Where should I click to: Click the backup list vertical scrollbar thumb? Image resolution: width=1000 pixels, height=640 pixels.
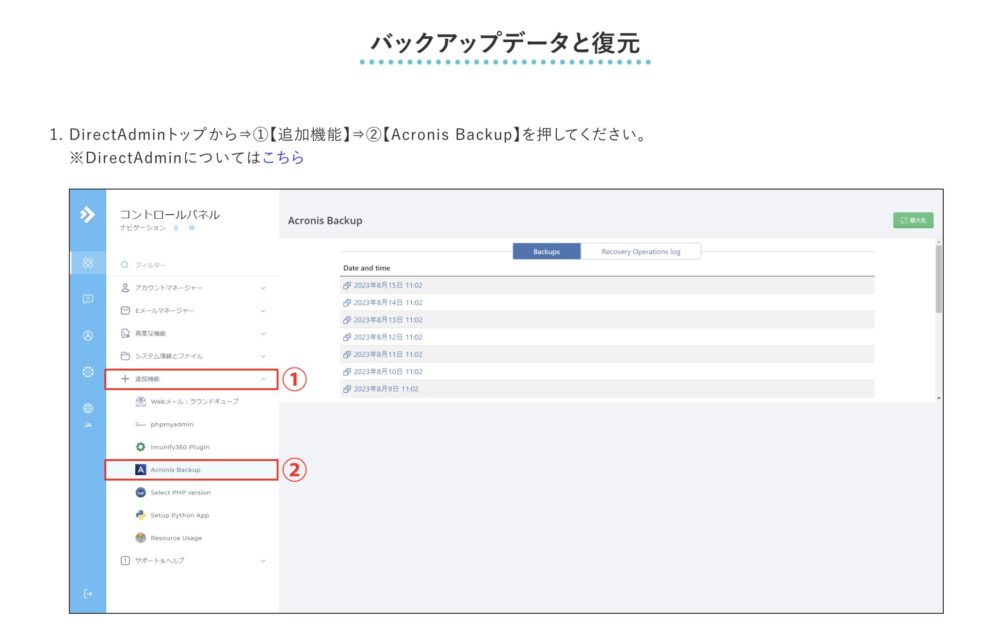point(938,279)
